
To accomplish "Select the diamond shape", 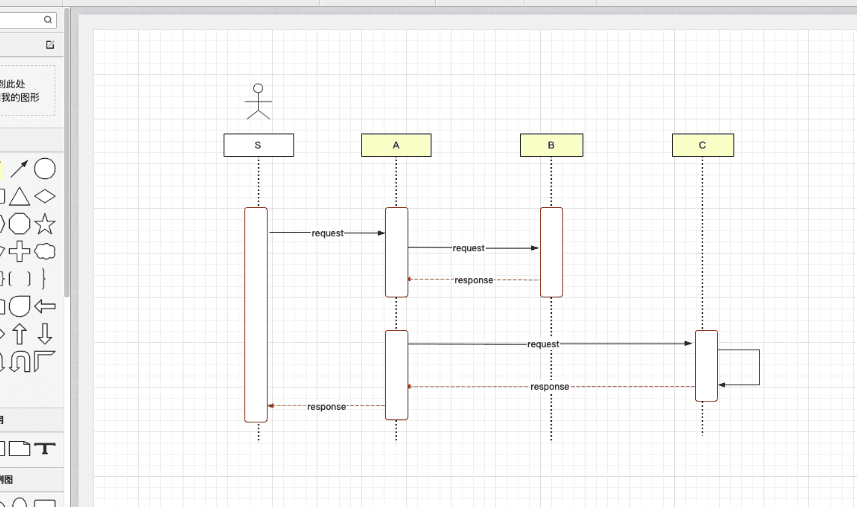I will pos(45,196).
